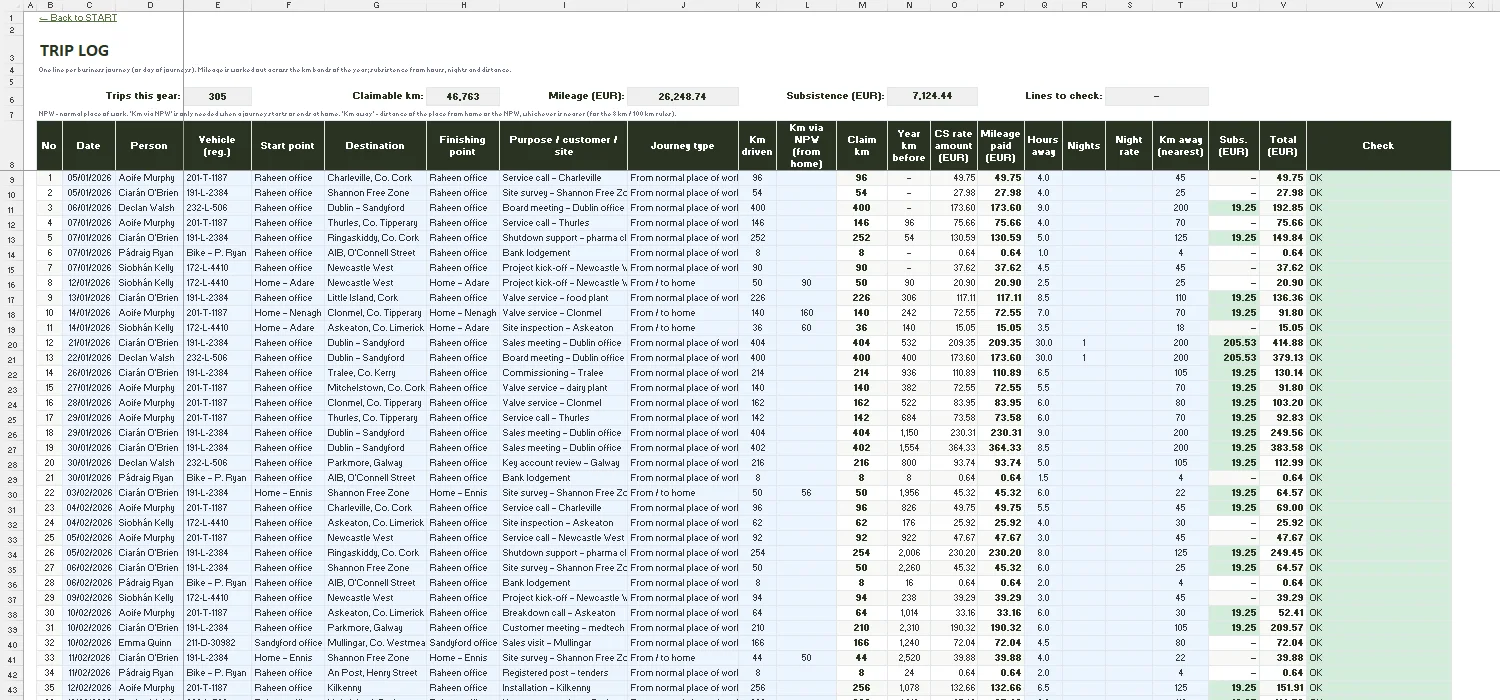
Task: Select the Lines to check value cell
Action: (x=1157, y=96)
